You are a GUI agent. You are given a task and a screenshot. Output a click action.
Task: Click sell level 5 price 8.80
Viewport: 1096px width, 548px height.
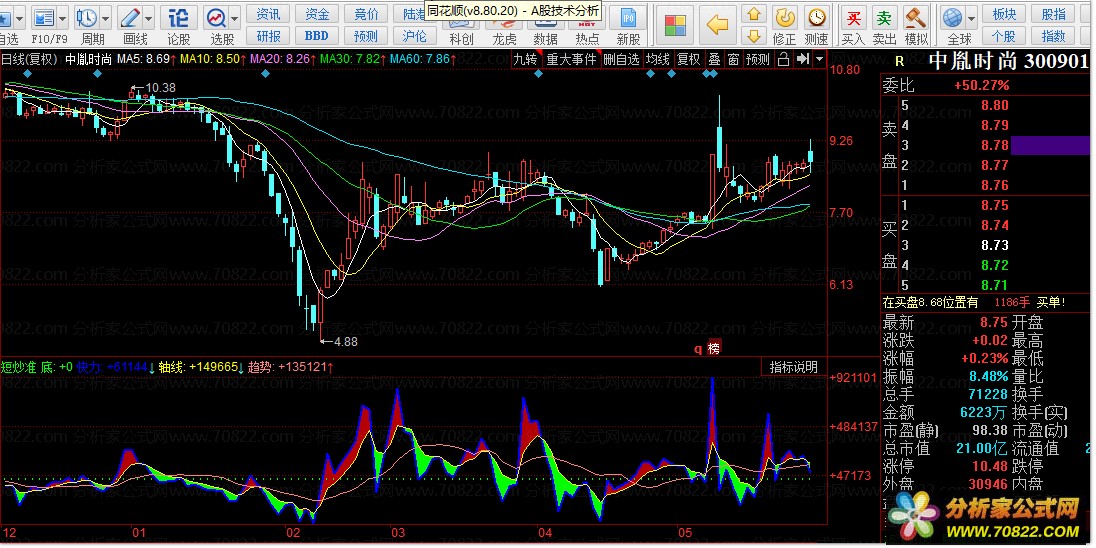[x=995, y=106]
